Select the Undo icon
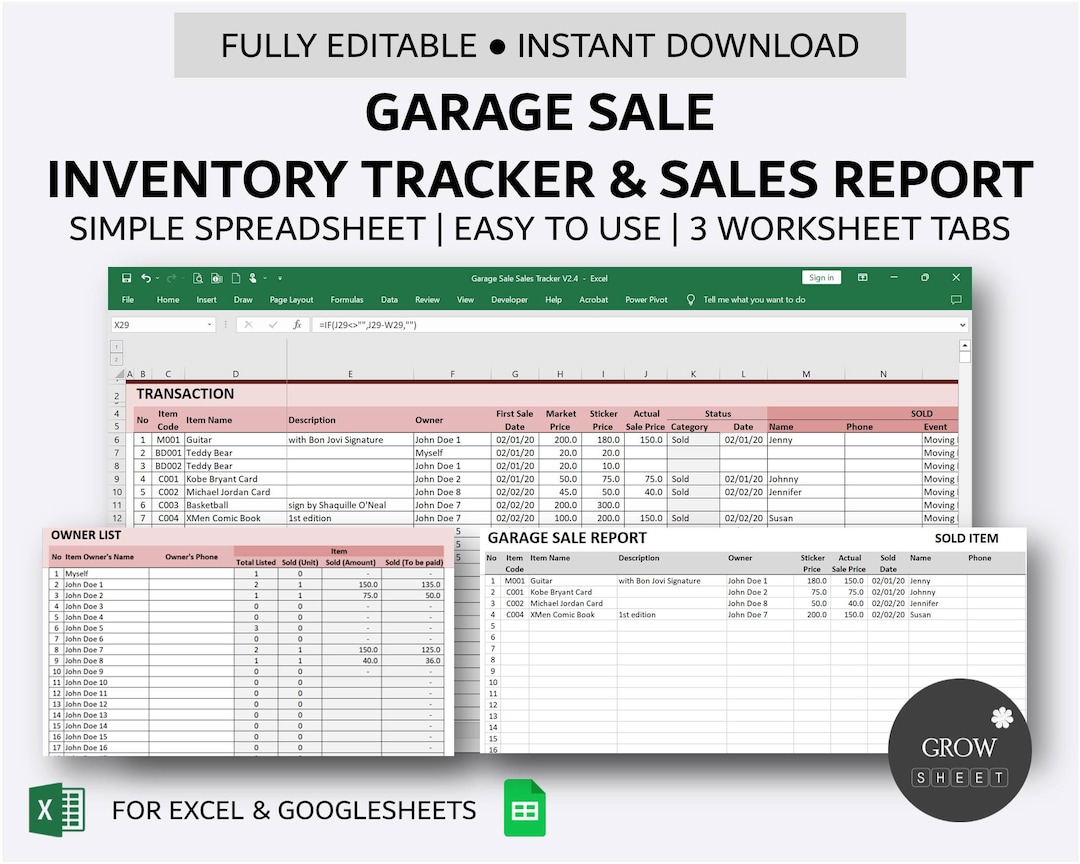This screenshot has height=864, width=1080. pos(145,278)
